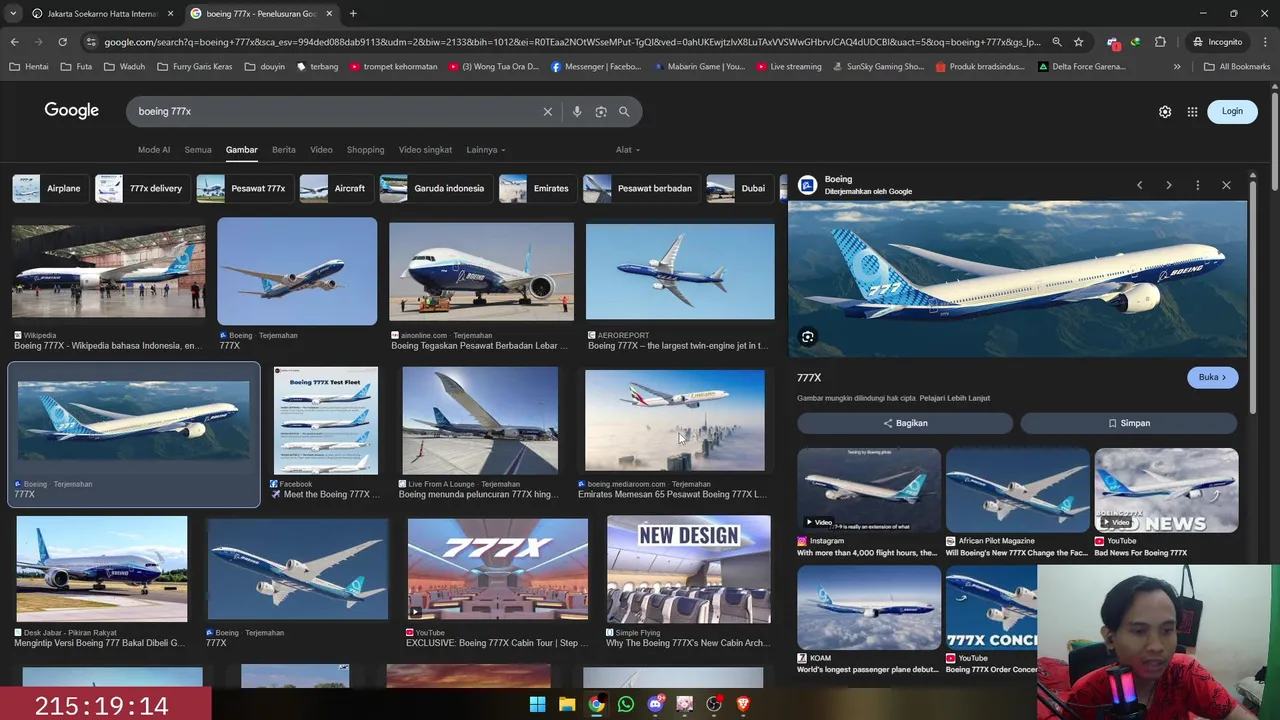Open the YouTube 777X Cabin Tour thumbnail

coord(498,569)
